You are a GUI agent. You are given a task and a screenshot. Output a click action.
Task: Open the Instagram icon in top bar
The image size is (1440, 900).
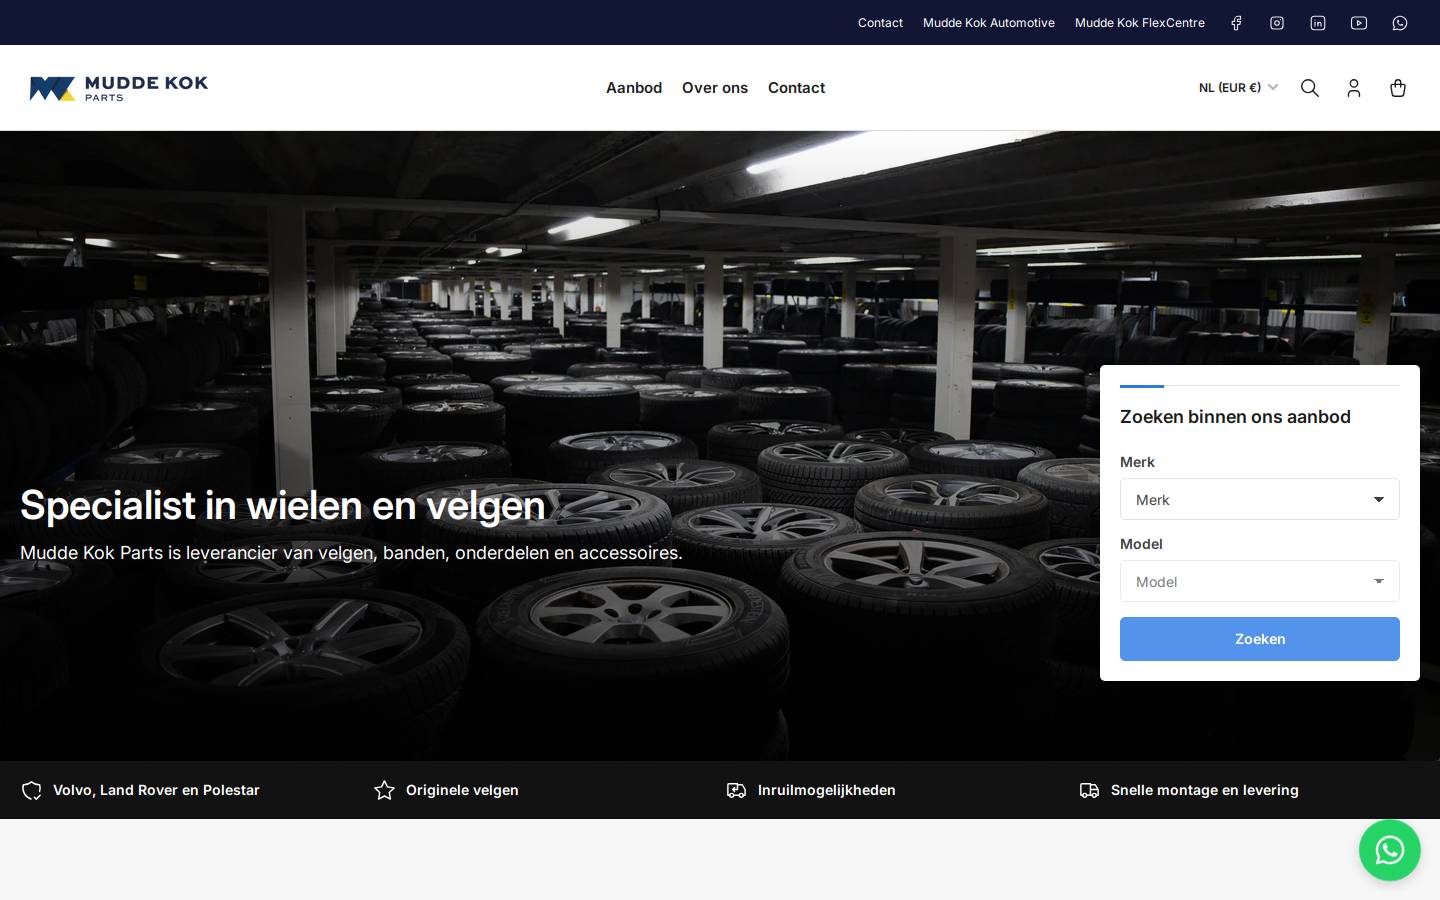click(1277, 23)
